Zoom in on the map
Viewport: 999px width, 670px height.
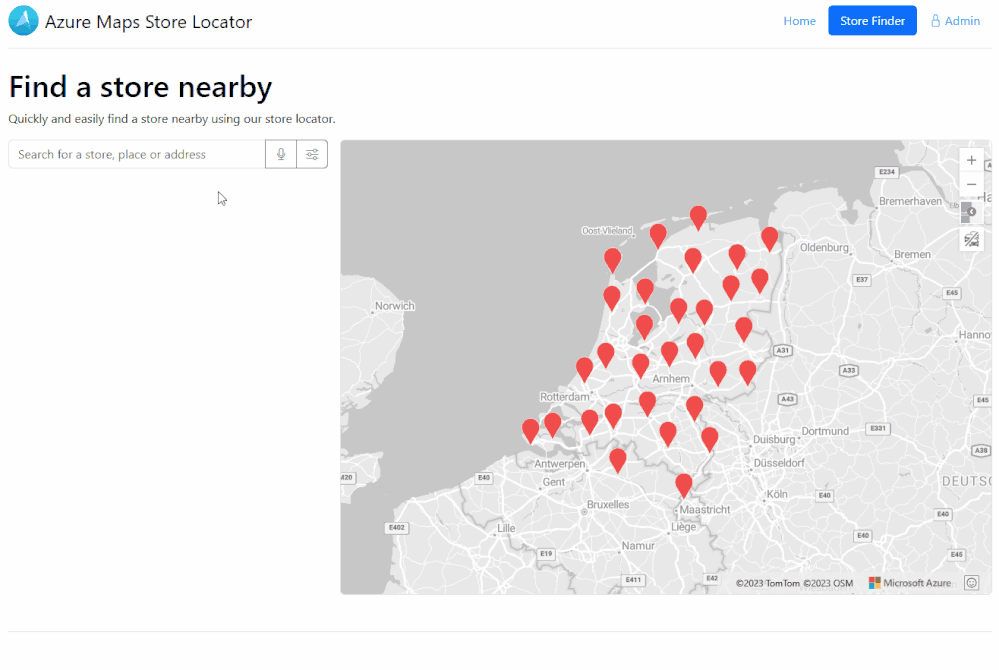click(x=971, y=160)
